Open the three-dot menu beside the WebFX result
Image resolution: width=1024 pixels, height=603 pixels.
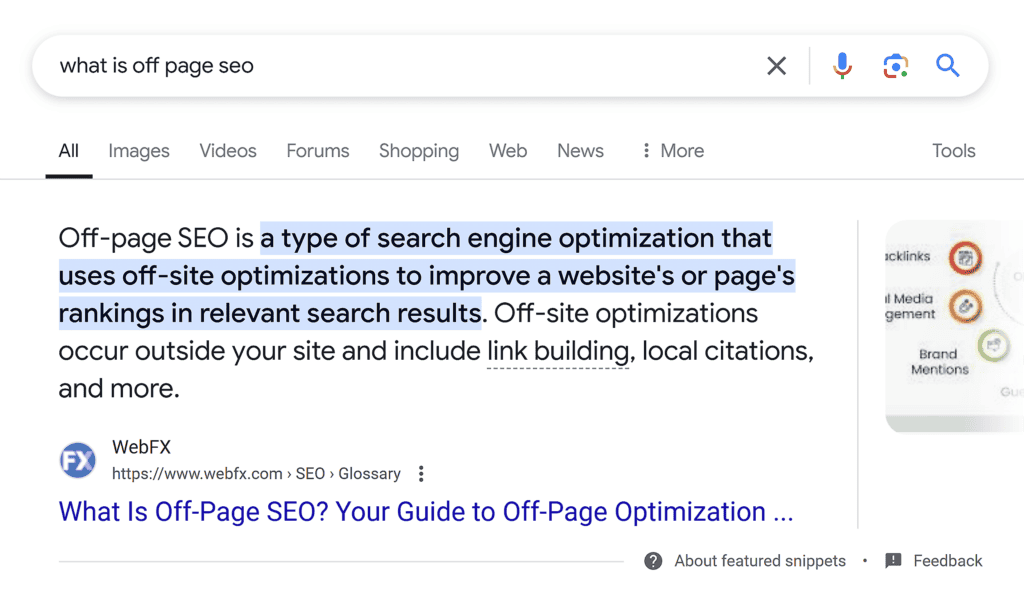tap(421, 474)
